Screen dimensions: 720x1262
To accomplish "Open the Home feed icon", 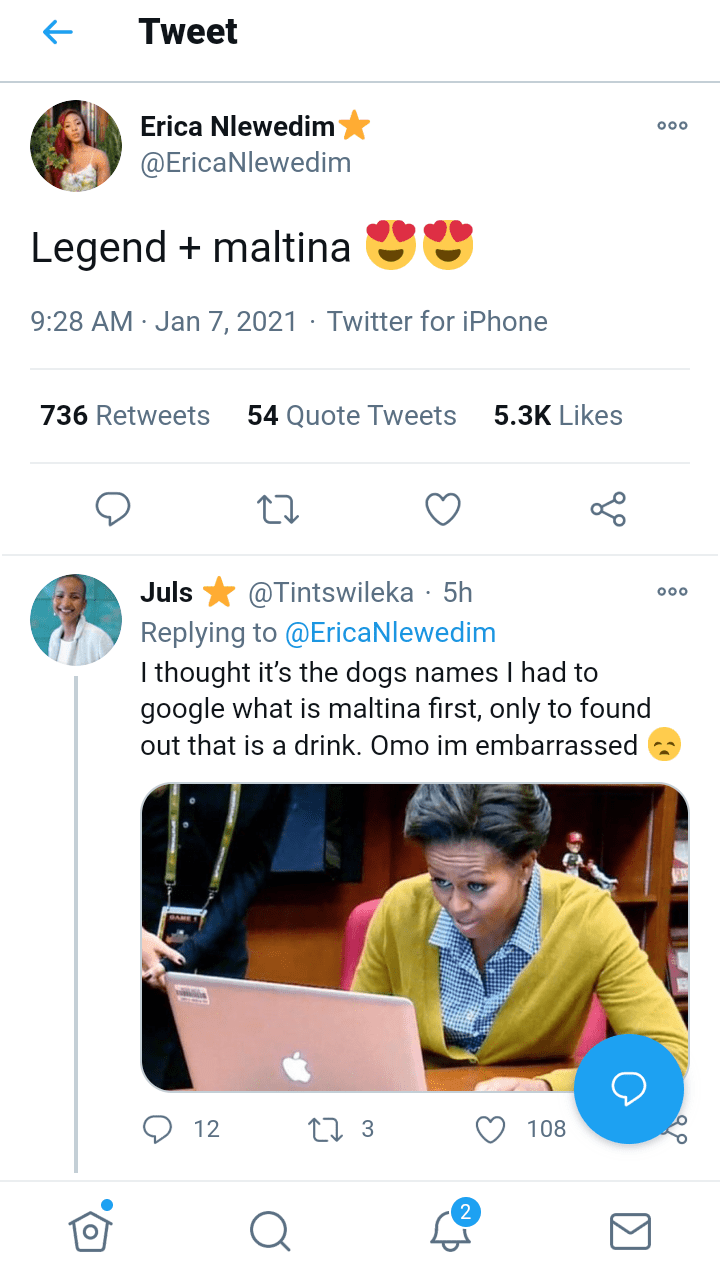I will click(90, 1231).
